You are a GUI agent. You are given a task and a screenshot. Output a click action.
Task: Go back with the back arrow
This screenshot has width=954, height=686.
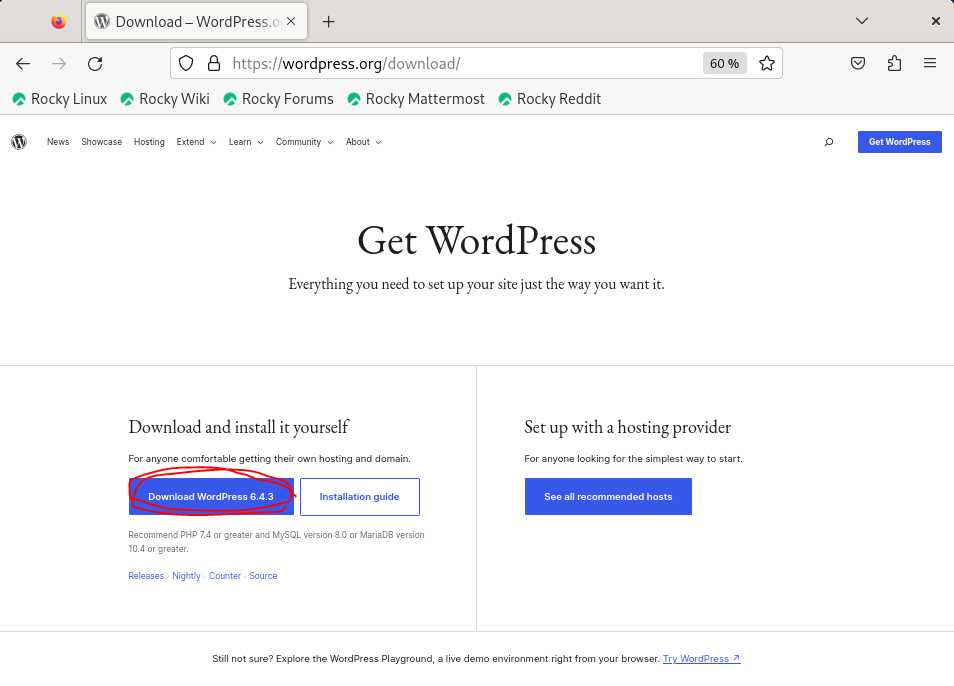(x=23, y=63)
